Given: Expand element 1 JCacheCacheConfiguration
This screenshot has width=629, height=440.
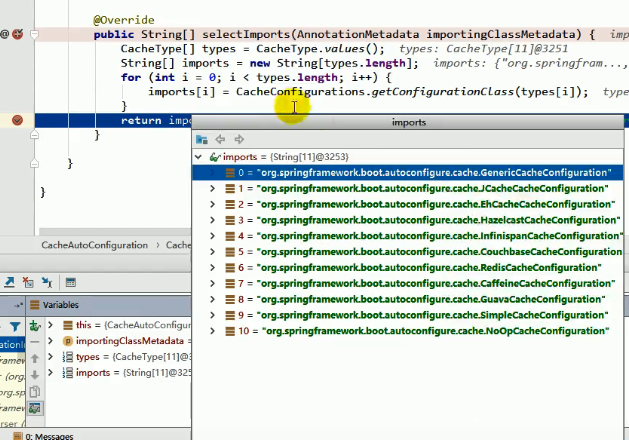Looking at the screenshot, I should pos(213,189).
